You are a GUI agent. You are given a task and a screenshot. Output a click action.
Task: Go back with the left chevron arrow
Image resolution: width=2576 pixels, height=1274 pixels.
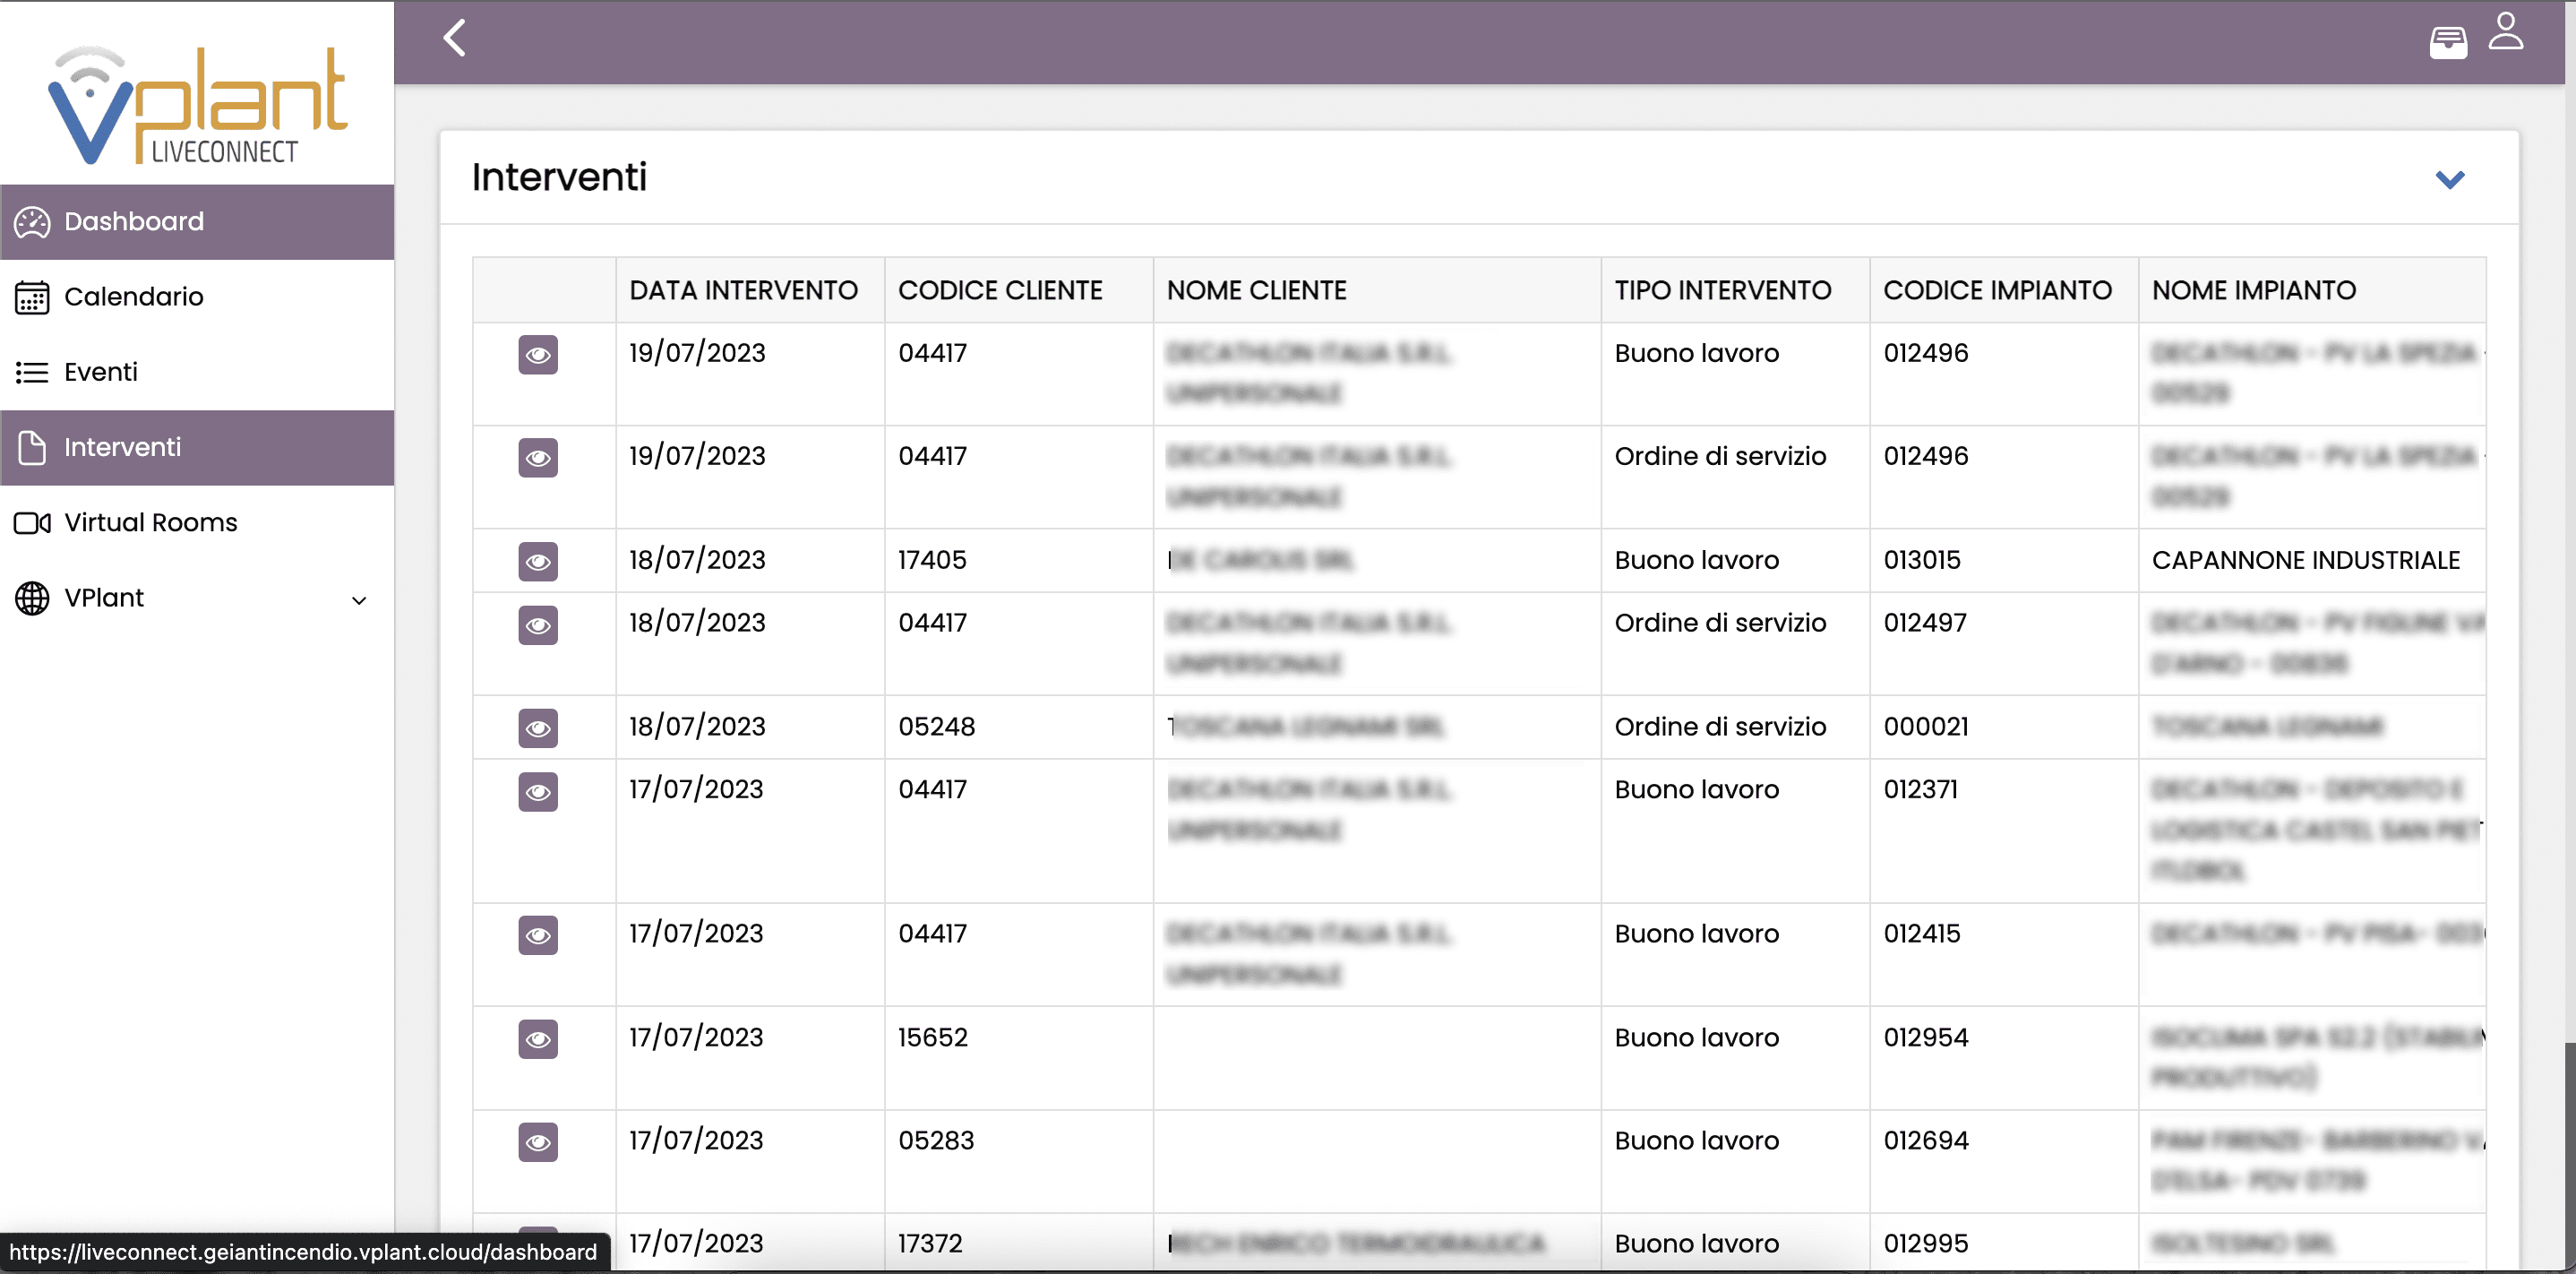click(x=455, y=38)
